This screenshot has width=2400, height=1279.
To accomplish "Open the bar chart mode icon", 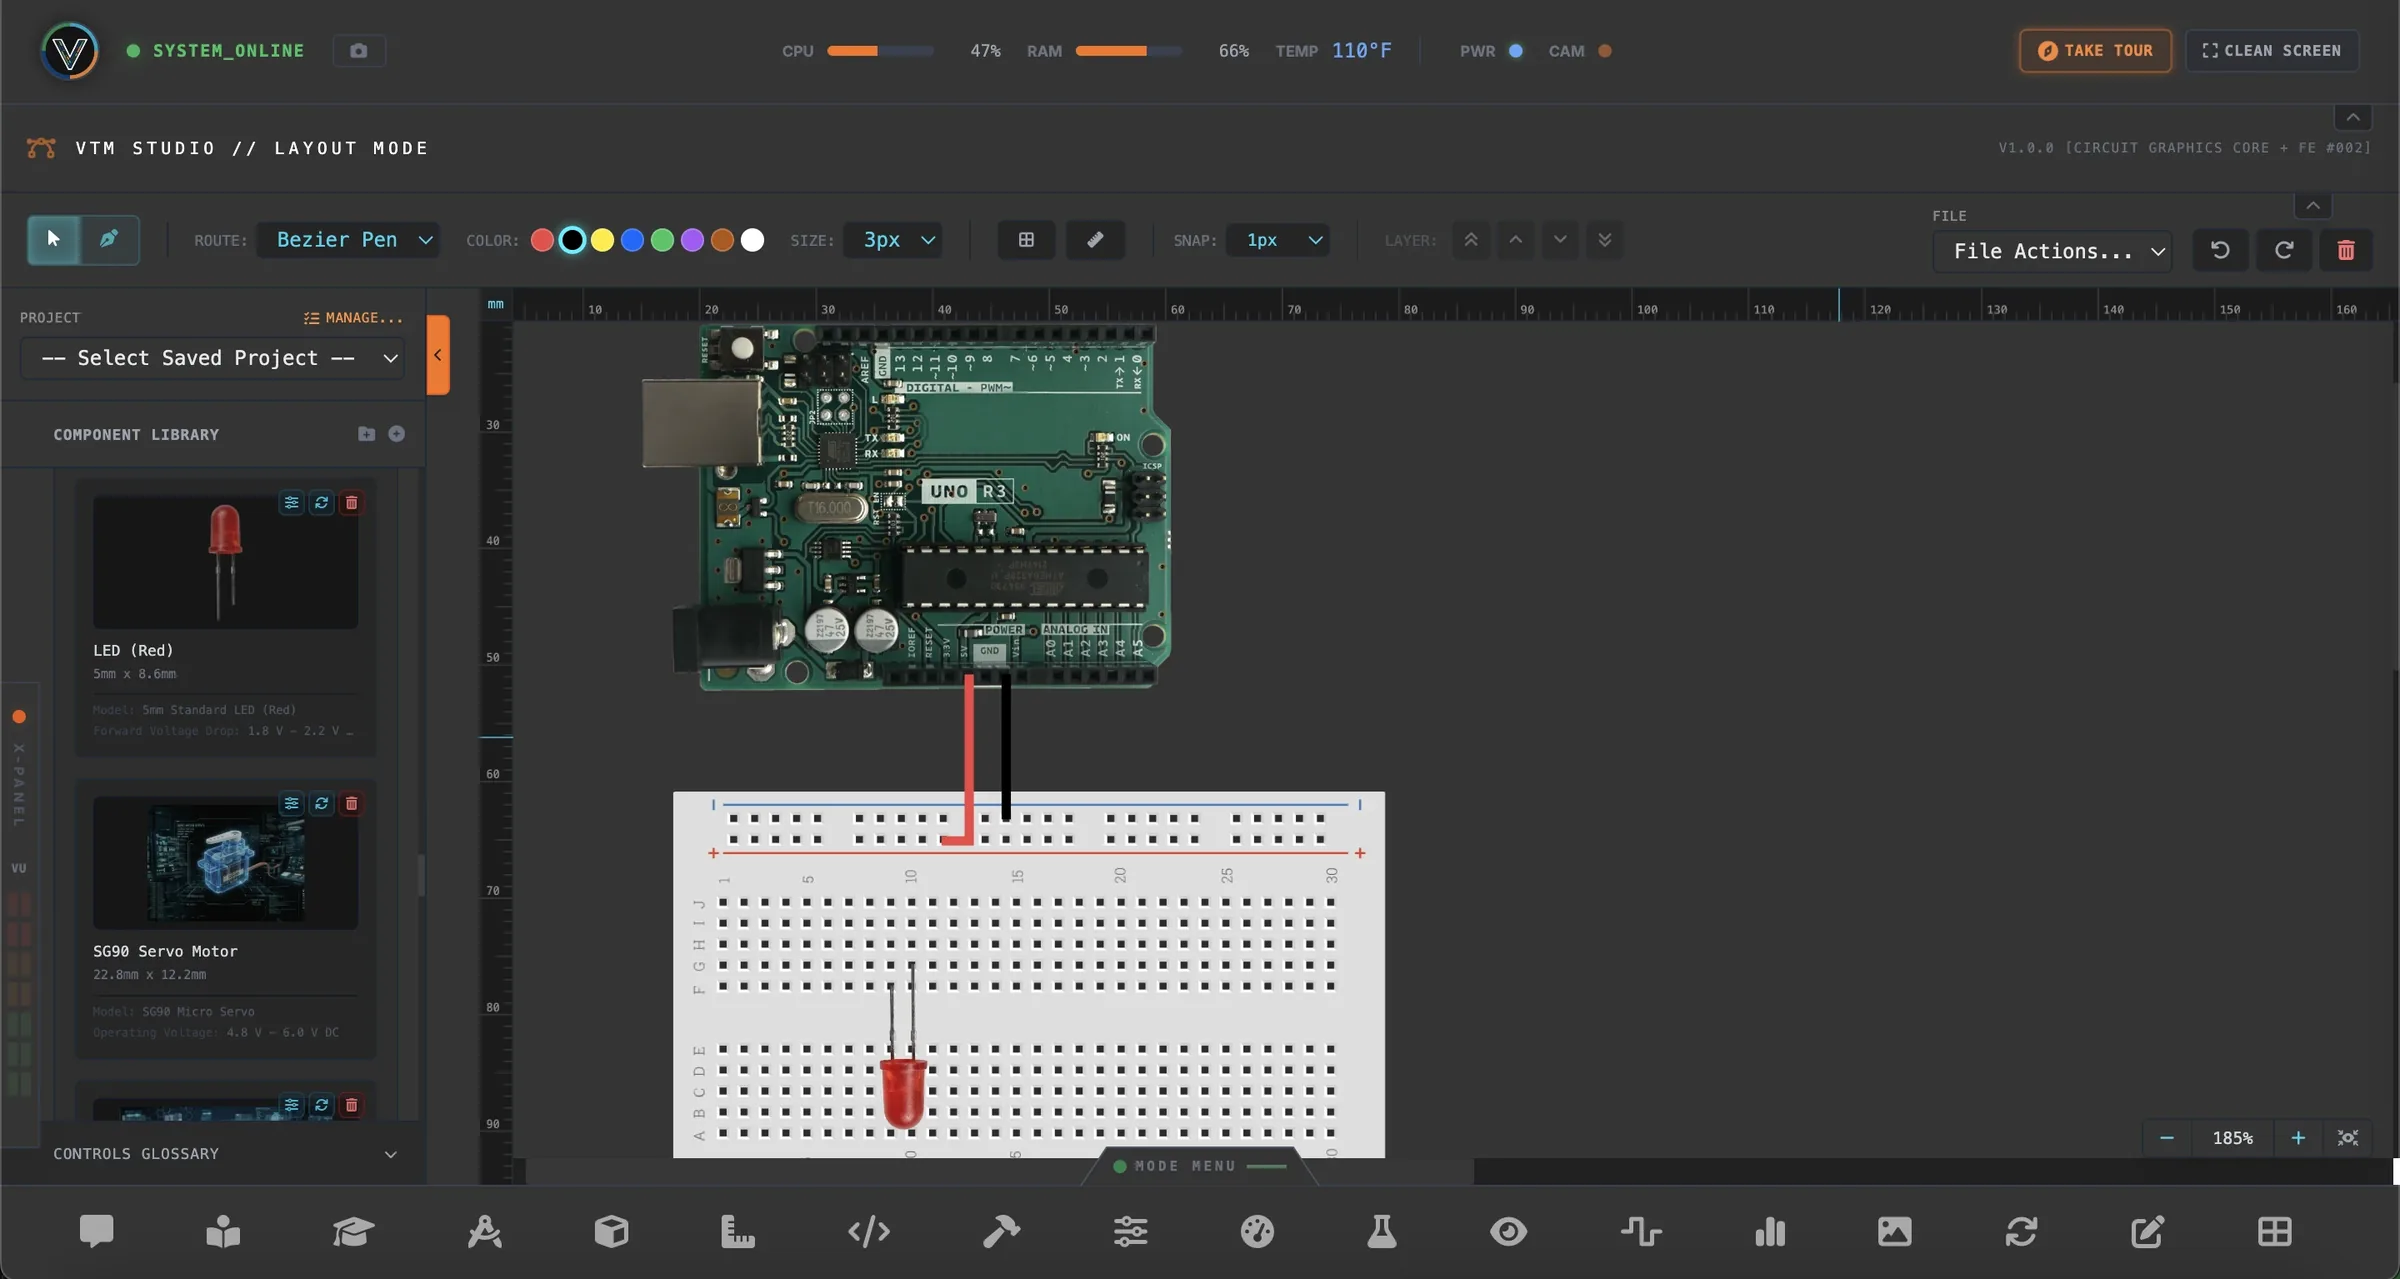I will 1770,1231.
